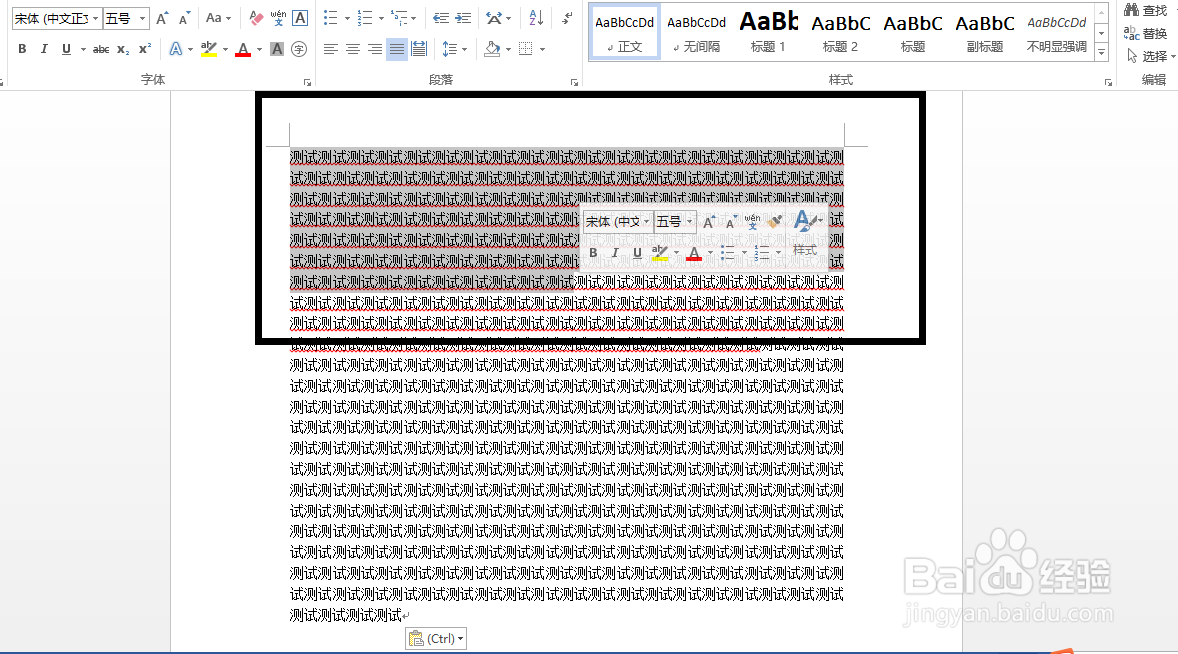Open Paragraph dialog launcher in 段落 group
The width and height of the screenshot is (1178, 654).
click(575, 83)
